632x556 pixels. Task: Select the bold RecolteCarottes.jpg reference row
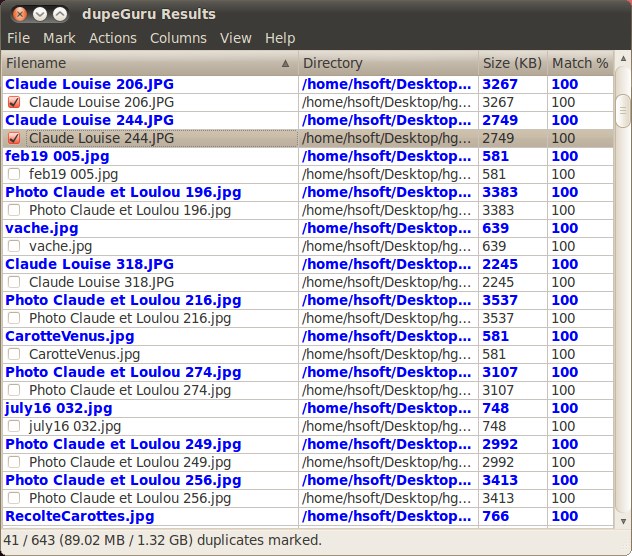80,516
